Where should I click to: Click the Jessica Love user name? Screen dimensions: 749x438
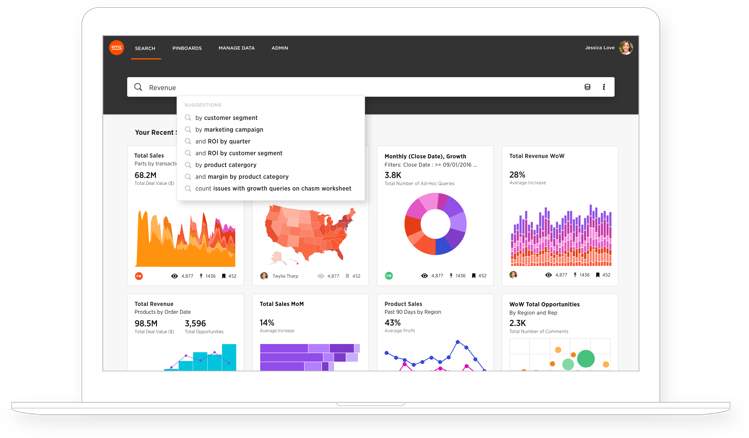click(599, 48)
